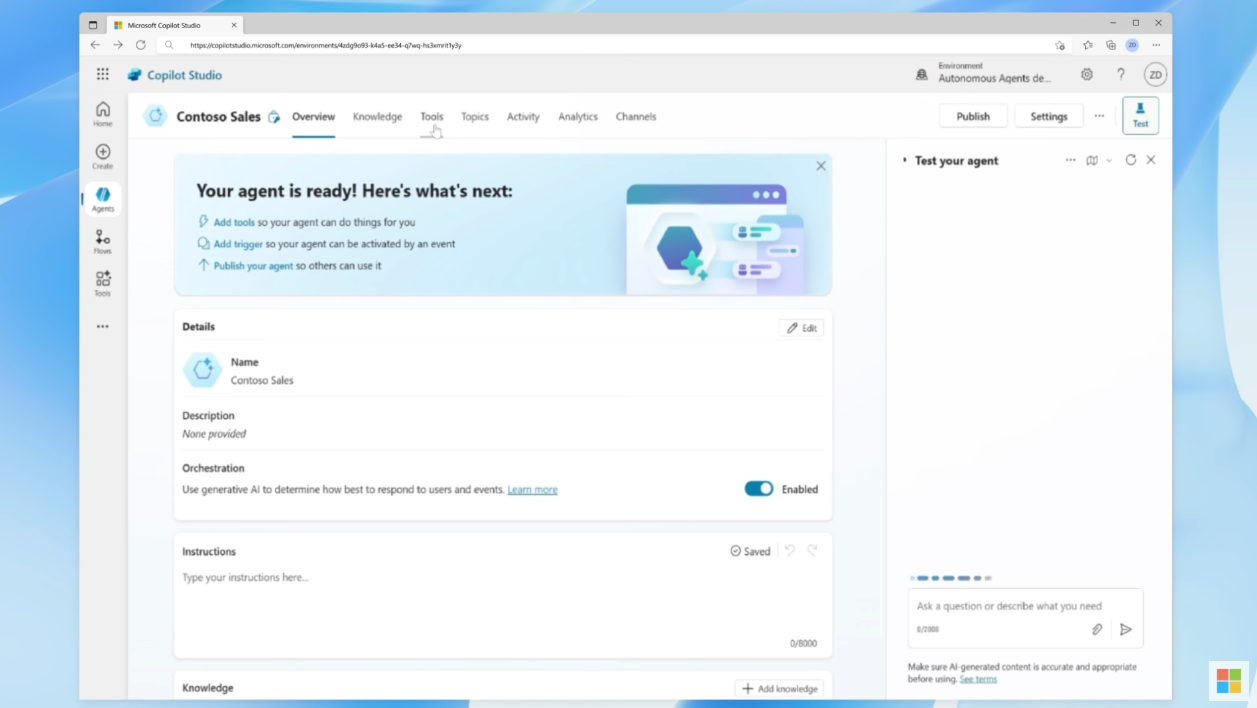1257x708 pixels.
Task: Reload the browser page
Action: [x=141, y=45]
